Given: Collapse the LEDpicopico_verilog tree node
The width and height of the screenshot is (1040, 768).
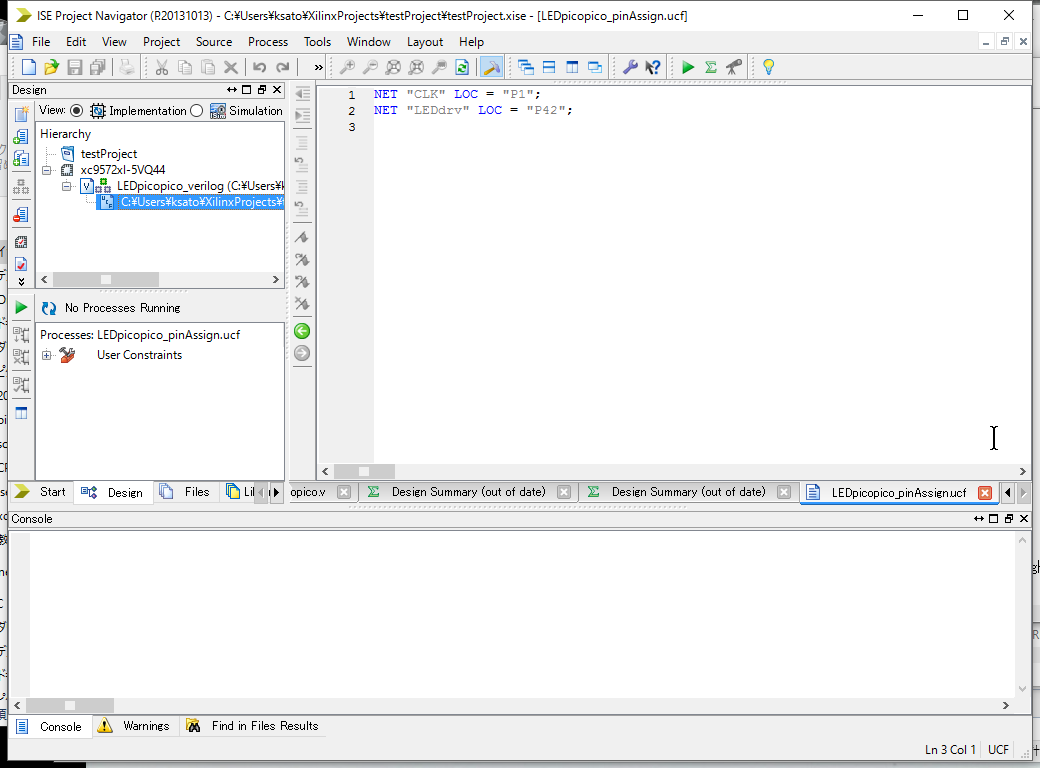Looking at the screenshot, I should click(66, 186).
